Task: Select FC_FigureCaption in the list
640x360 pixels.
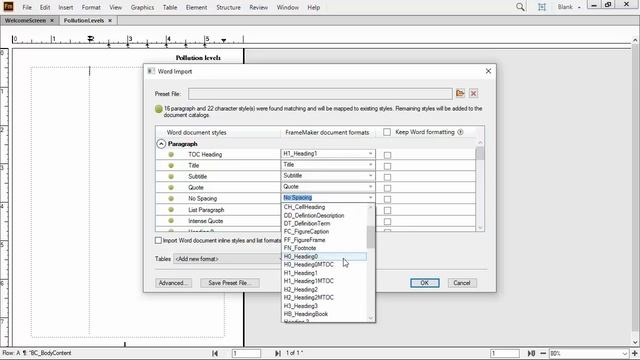Action: 324,231
